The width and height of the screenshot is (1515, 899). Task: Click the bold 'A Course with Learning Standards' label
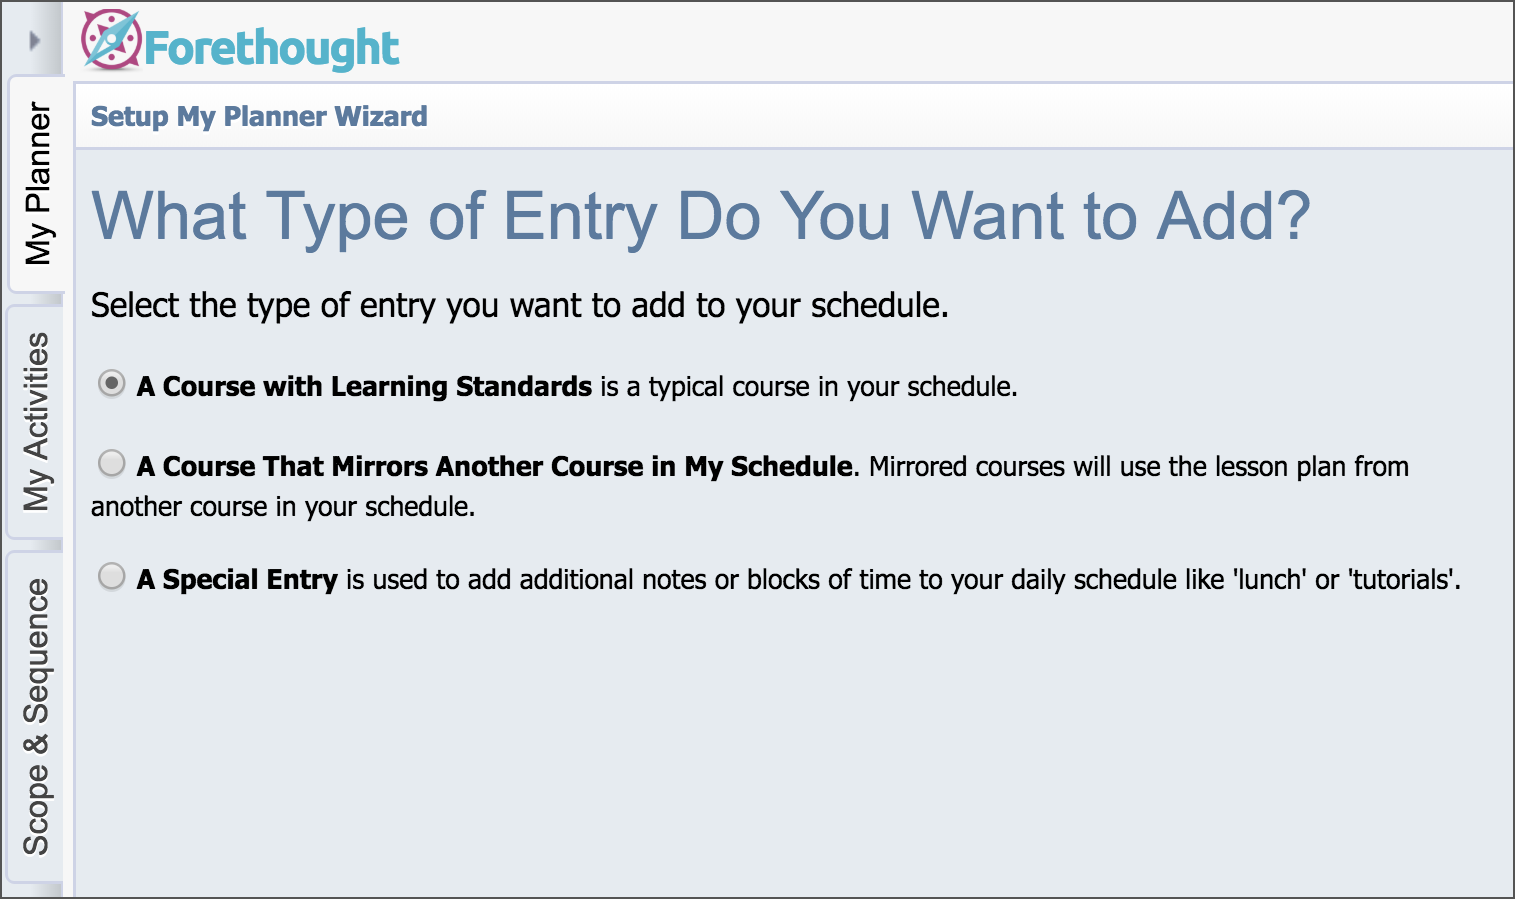[364, 387]
